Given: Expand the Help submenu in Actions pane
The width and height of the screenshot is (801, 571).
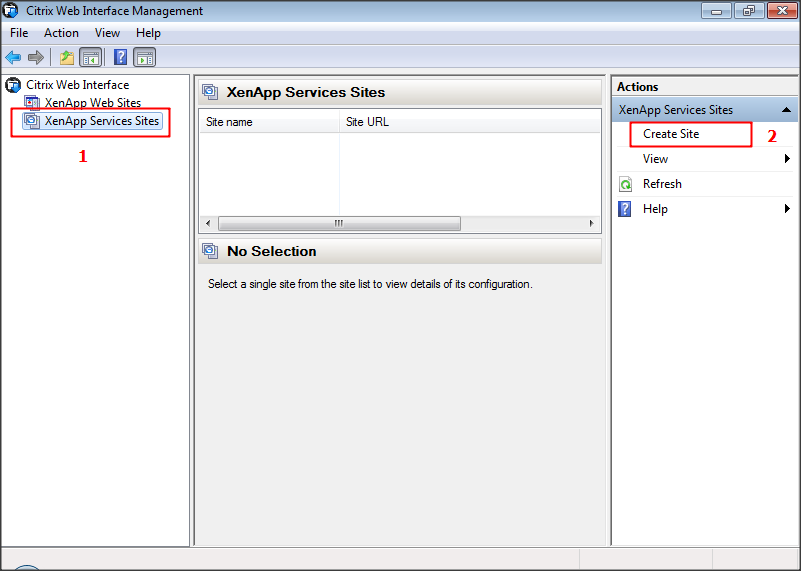Looking at the screenshot, I should point(655,209).
